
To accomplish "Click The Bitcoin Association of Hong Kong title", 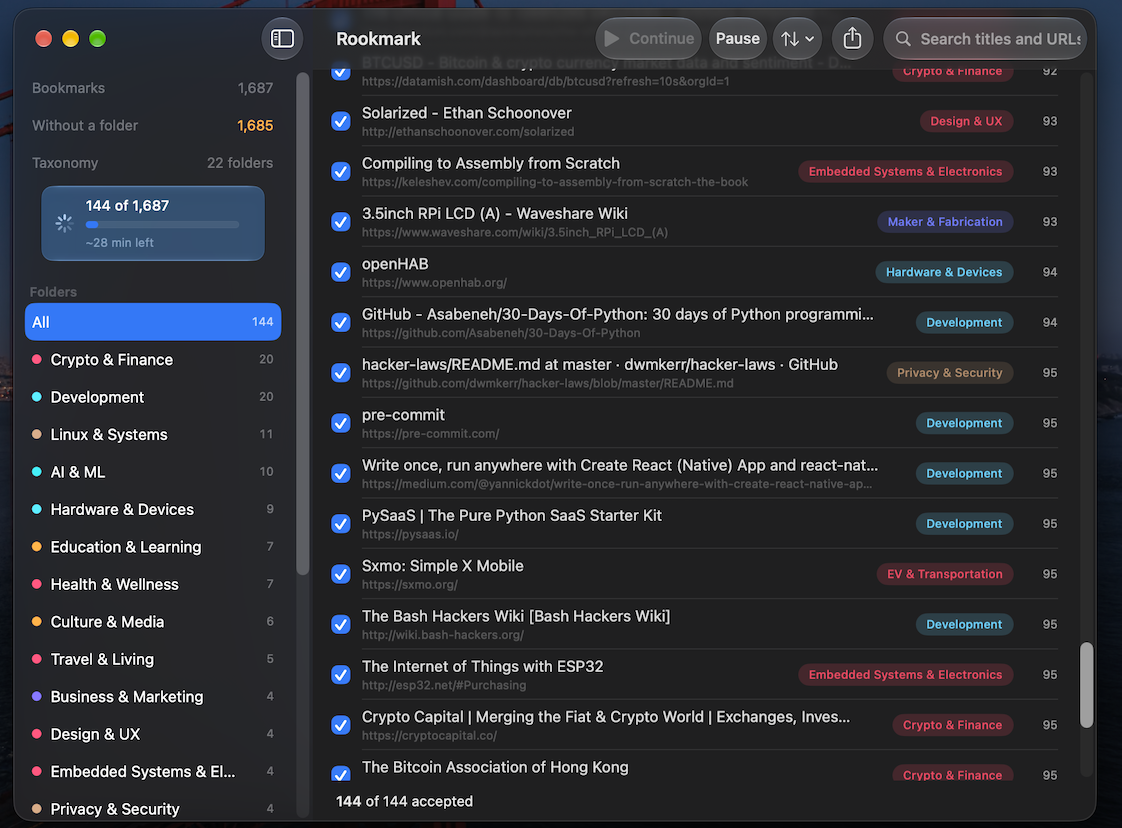I will [495, 767].
